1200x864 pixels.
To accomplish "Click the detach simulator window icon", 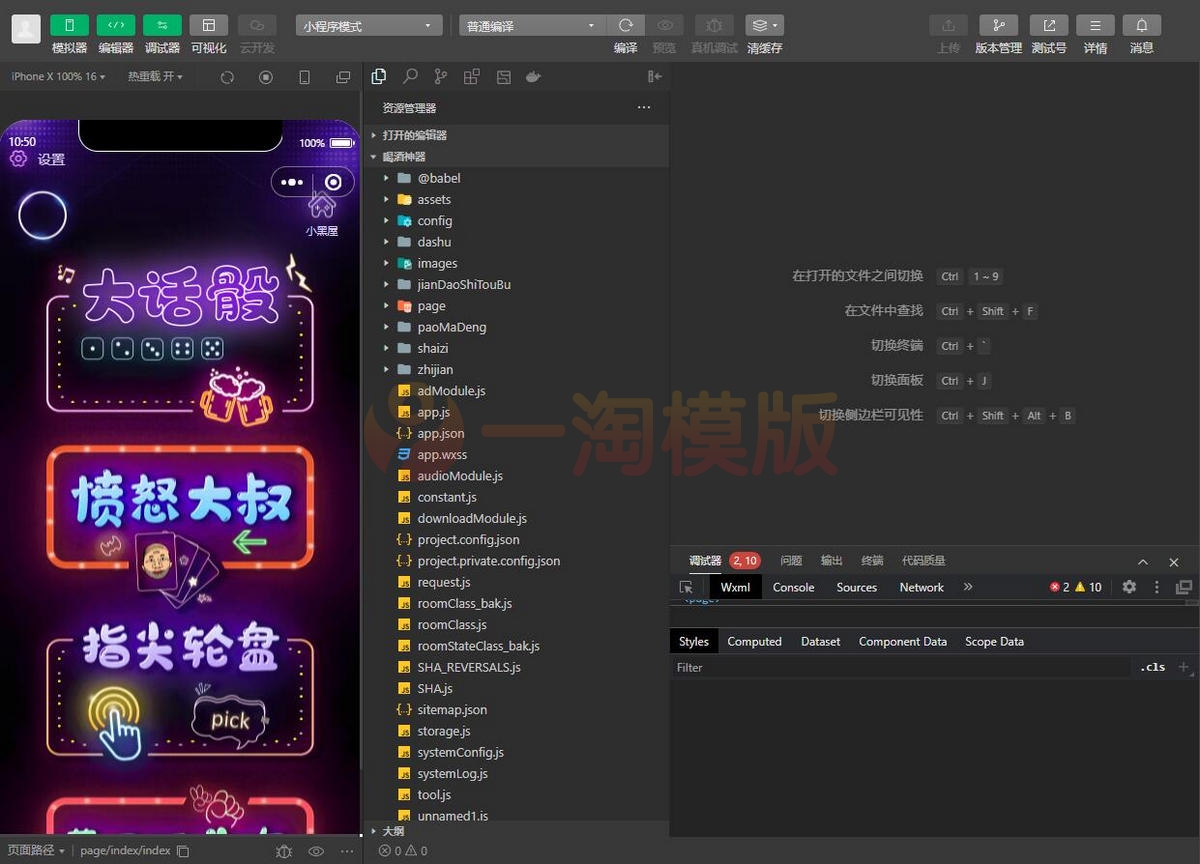I will 343,77.
